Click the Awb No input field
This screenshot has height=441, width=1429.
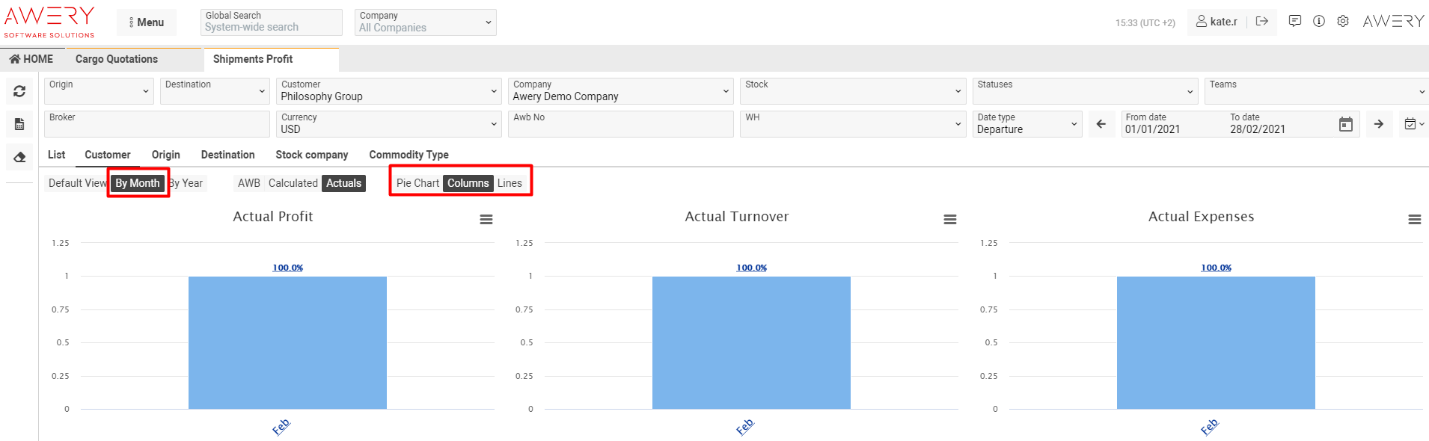coord(620,124)
